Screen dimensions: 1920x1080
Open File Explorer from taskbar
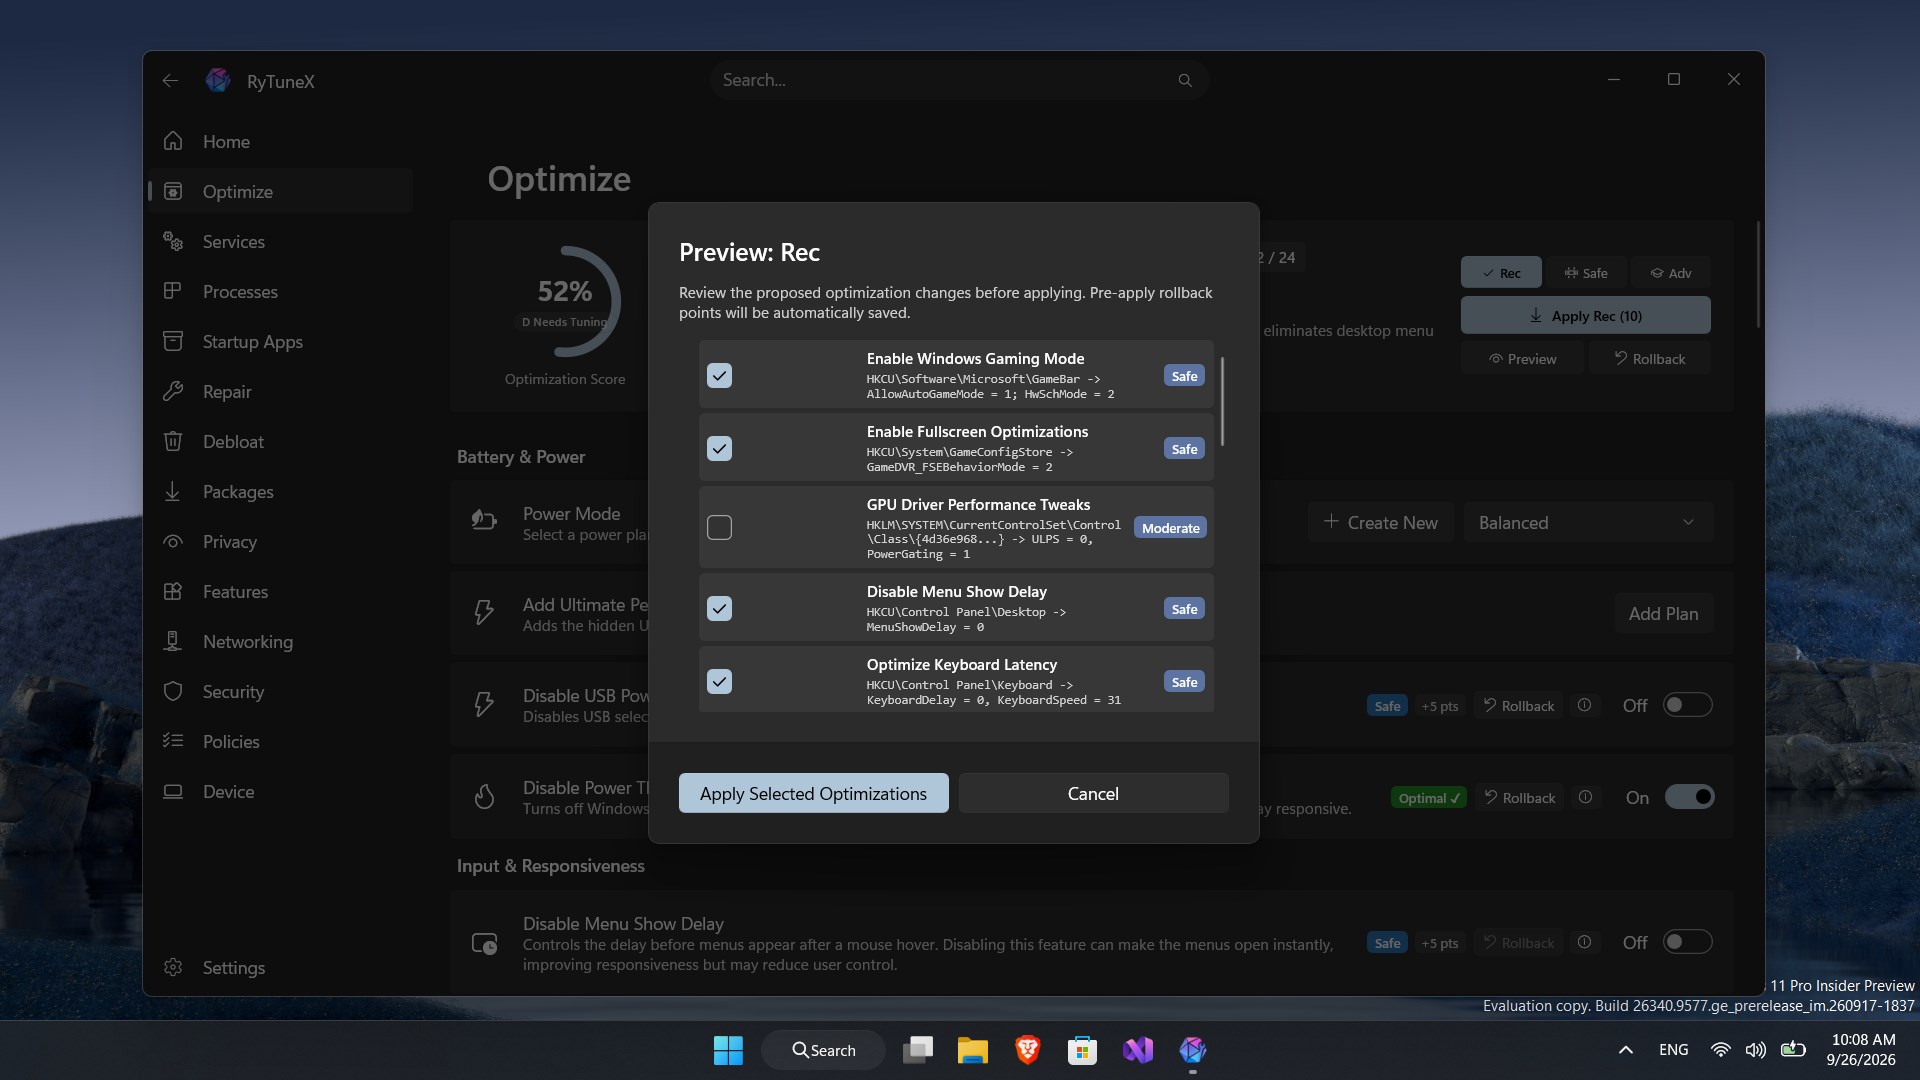pos(972,1050)
